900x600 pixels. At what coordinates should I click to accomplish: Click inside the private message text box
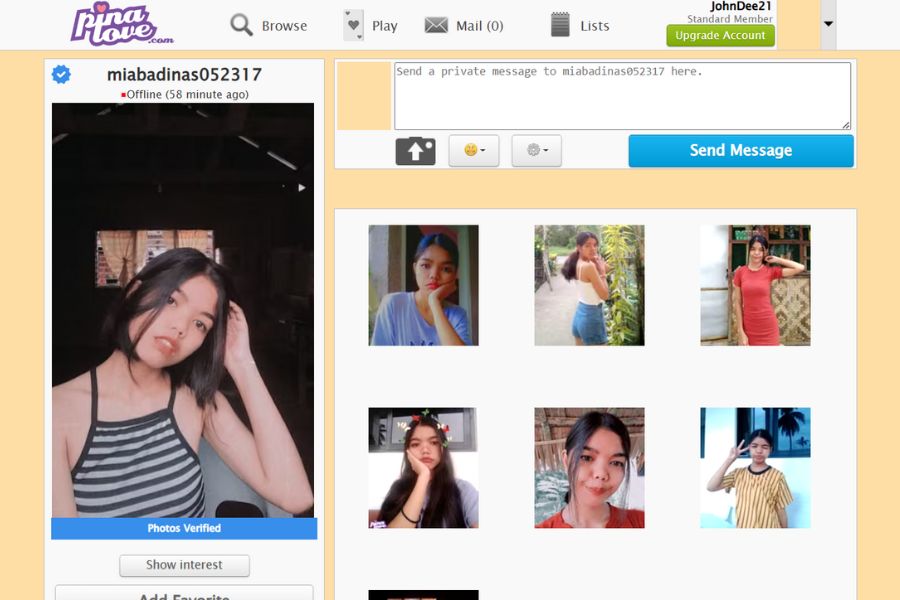622,96
